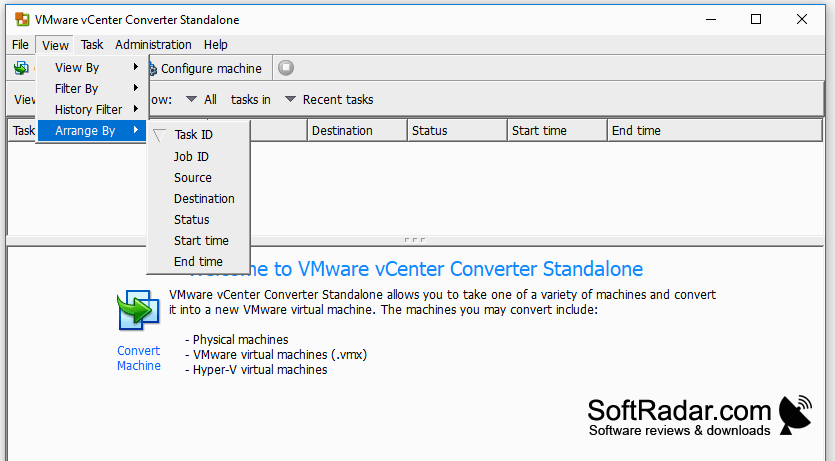
Task: Click the Configure machine toolbar button
Action: [206, 69]
